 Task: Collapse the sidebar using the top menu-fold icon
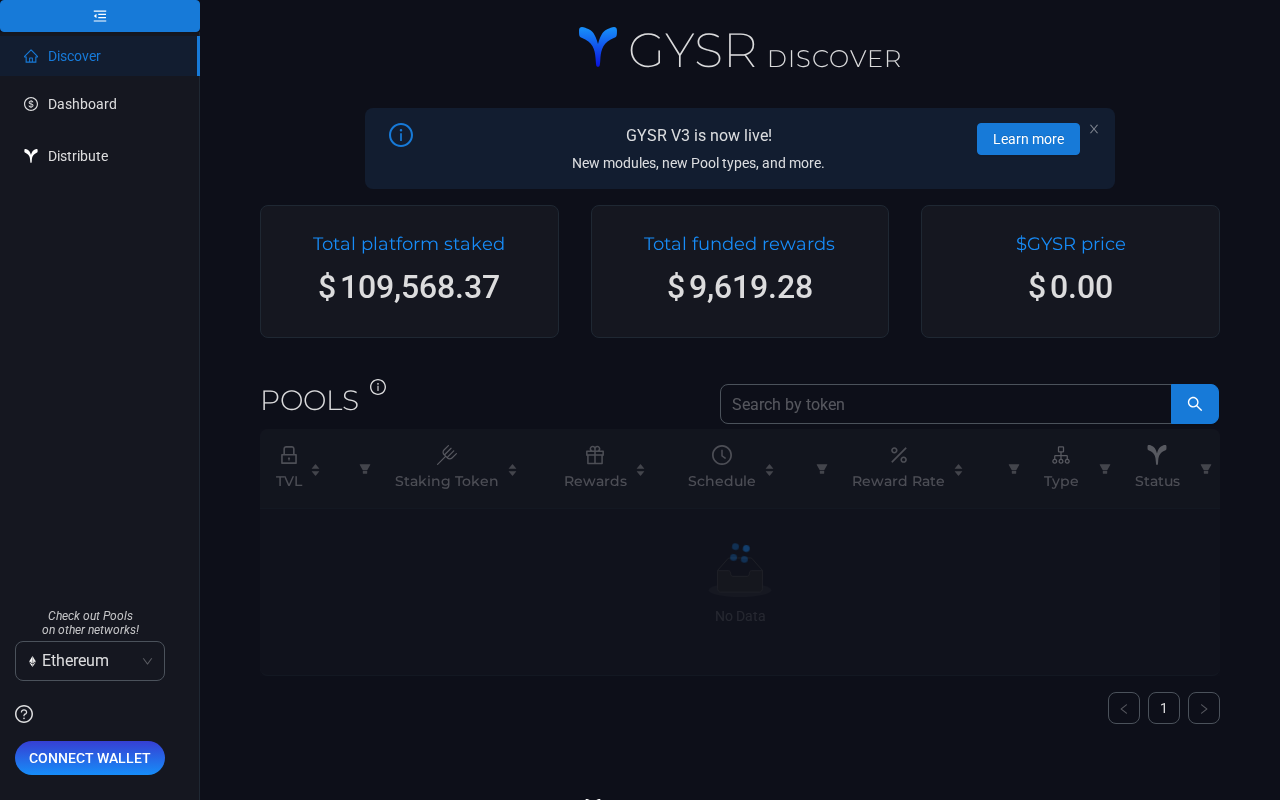point(100,16)
